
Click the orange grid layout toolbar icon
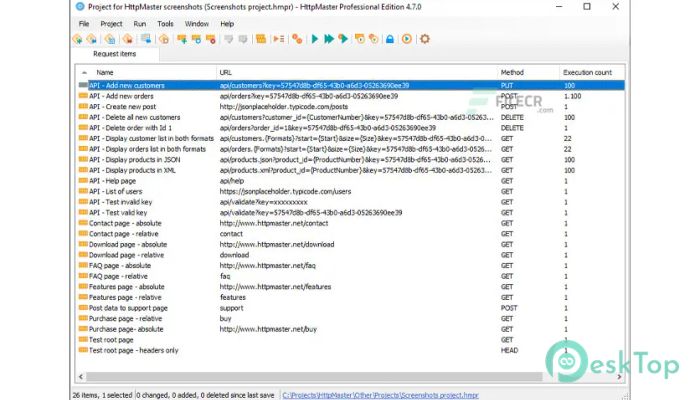261,39
